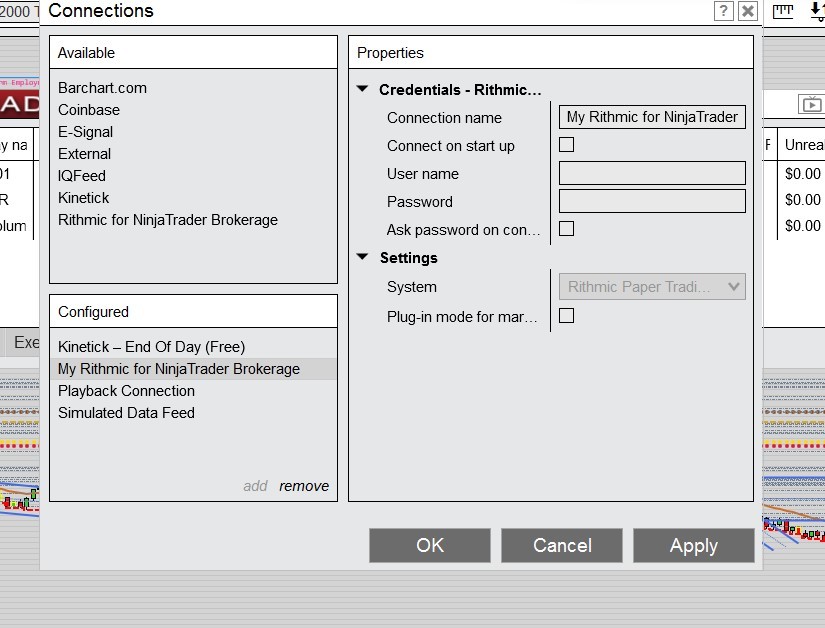Collapse the Settings section
Viewport: 825px width, 628px height.
pos(363,257)
